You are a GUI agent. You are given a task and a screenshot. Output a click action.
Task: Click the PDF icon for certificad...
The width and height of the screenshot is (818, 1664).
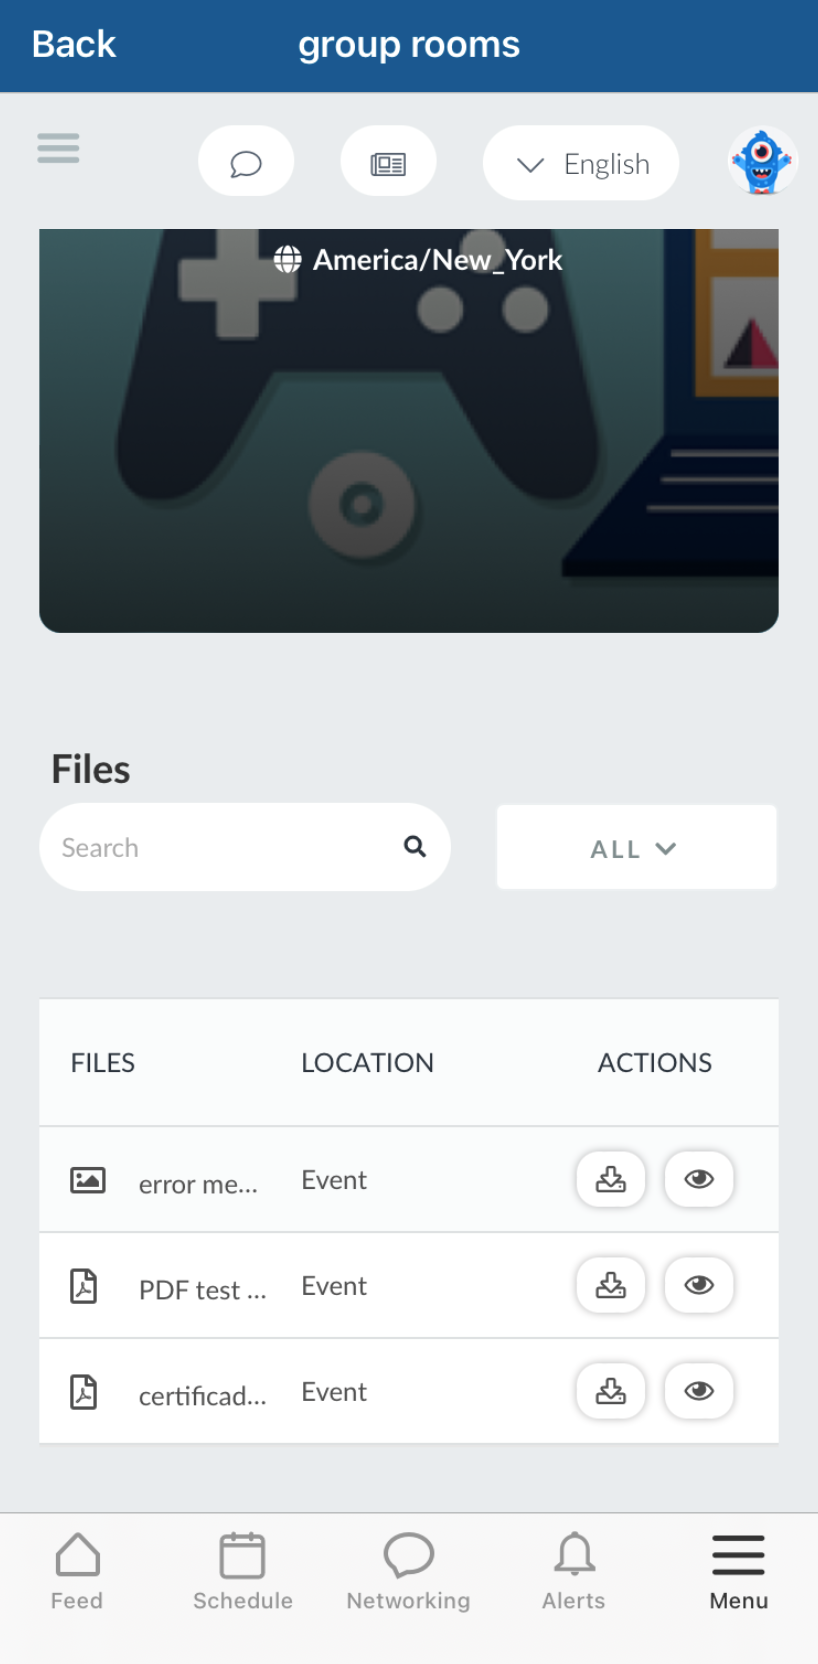[84, 1392]
